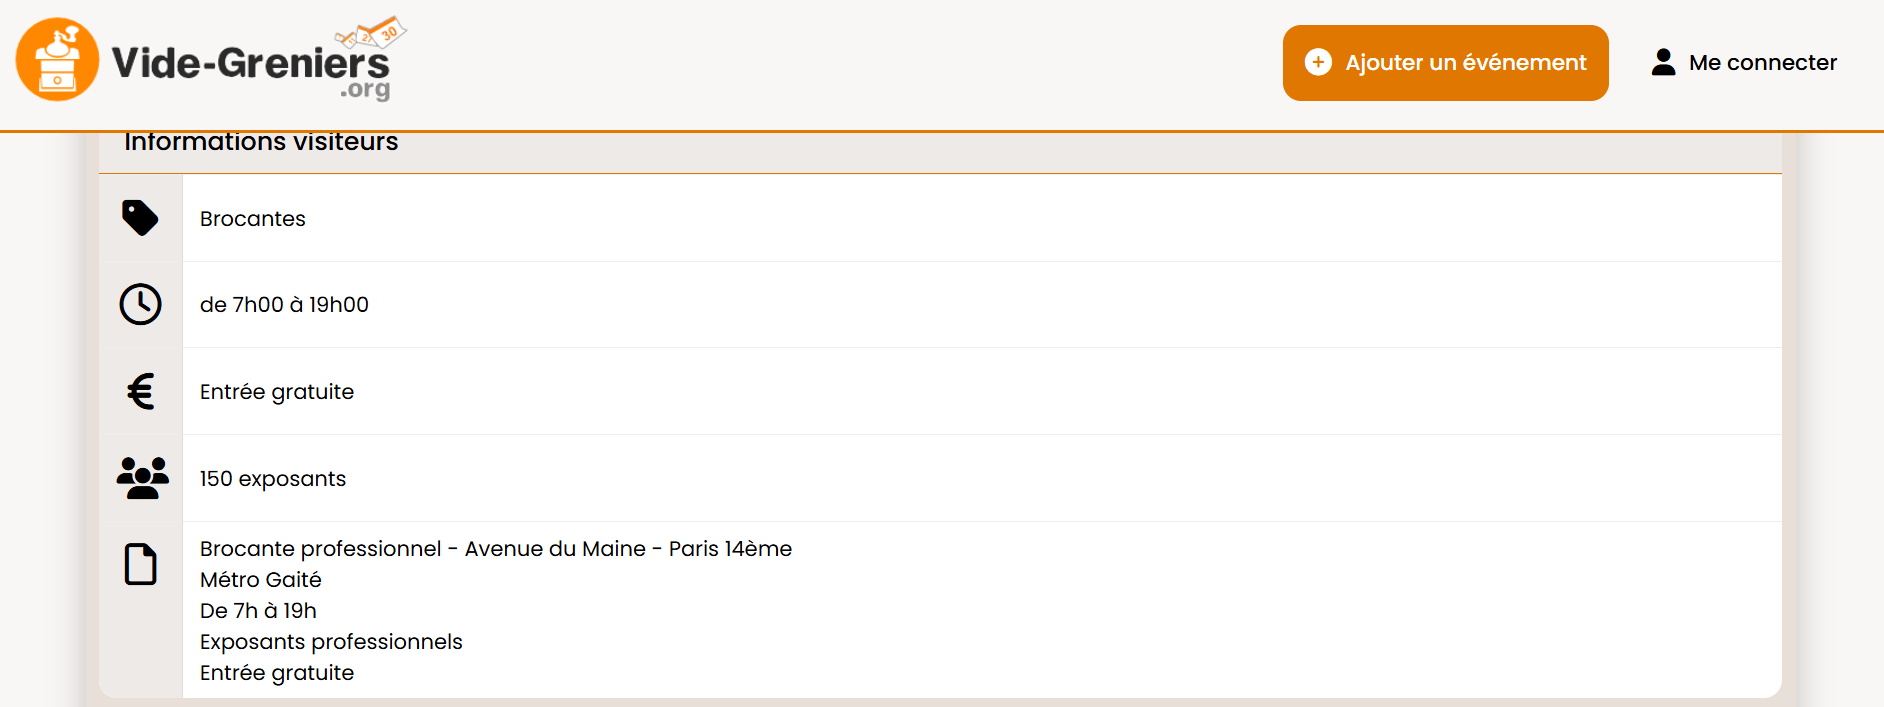Click the Vide-Greniers.org site title
1884x707 pixels.
250,65
